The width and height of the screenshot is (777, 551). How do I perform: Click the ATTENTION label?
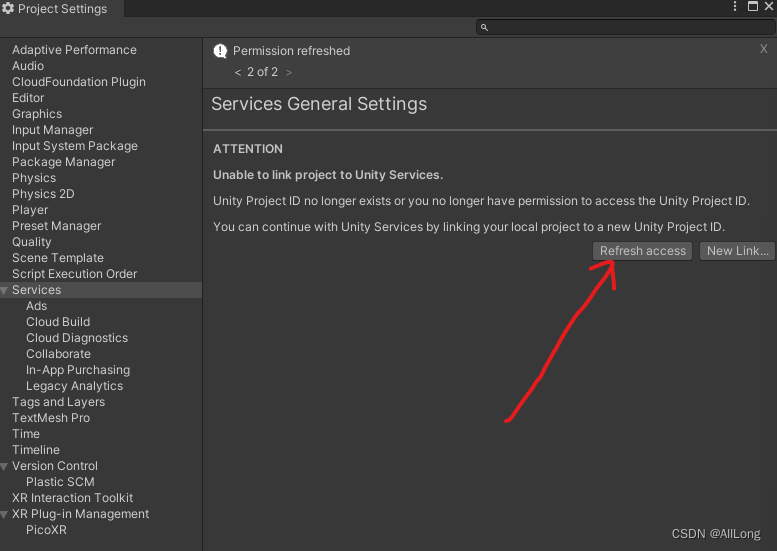(248, 149)
